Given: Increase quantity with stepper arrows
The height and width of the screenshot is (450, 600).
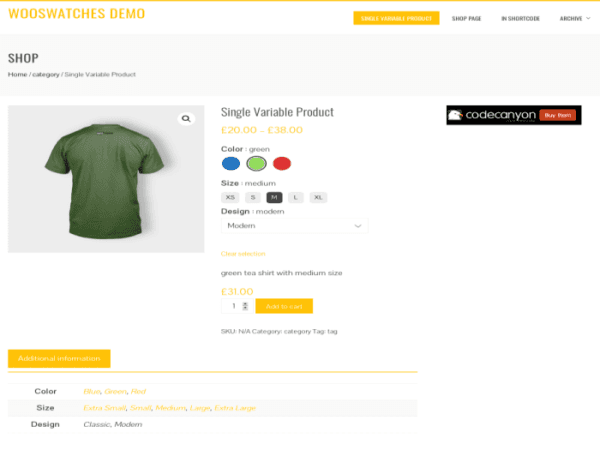Looking at the screenshot, I should 245,306.
